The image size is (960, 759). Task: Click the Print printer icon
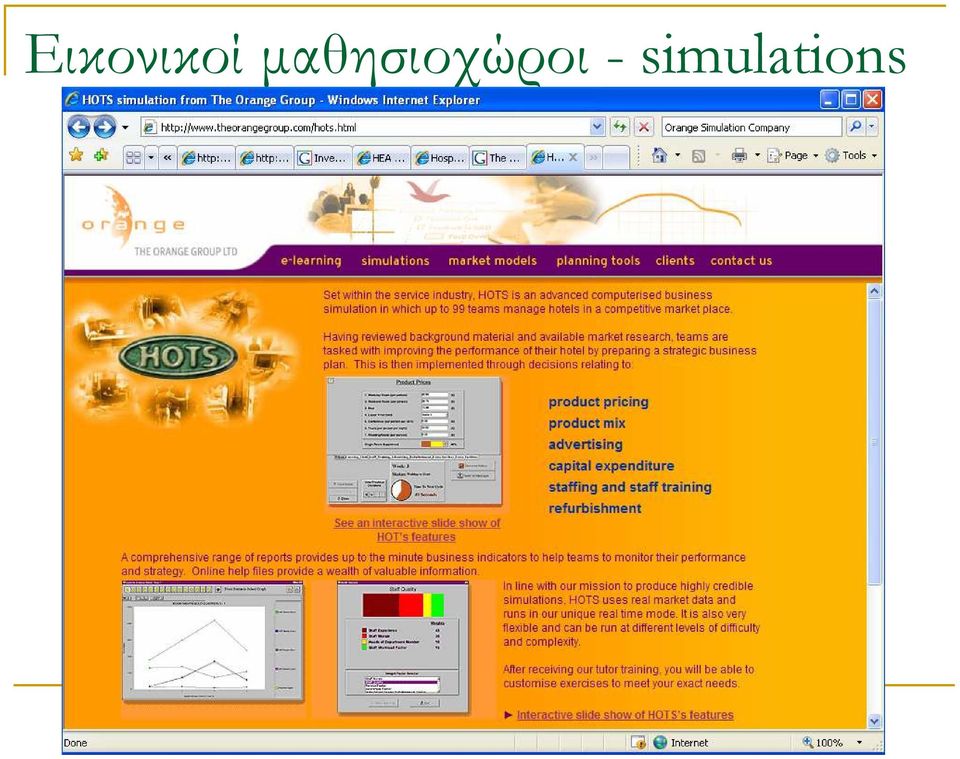[740, 155]
